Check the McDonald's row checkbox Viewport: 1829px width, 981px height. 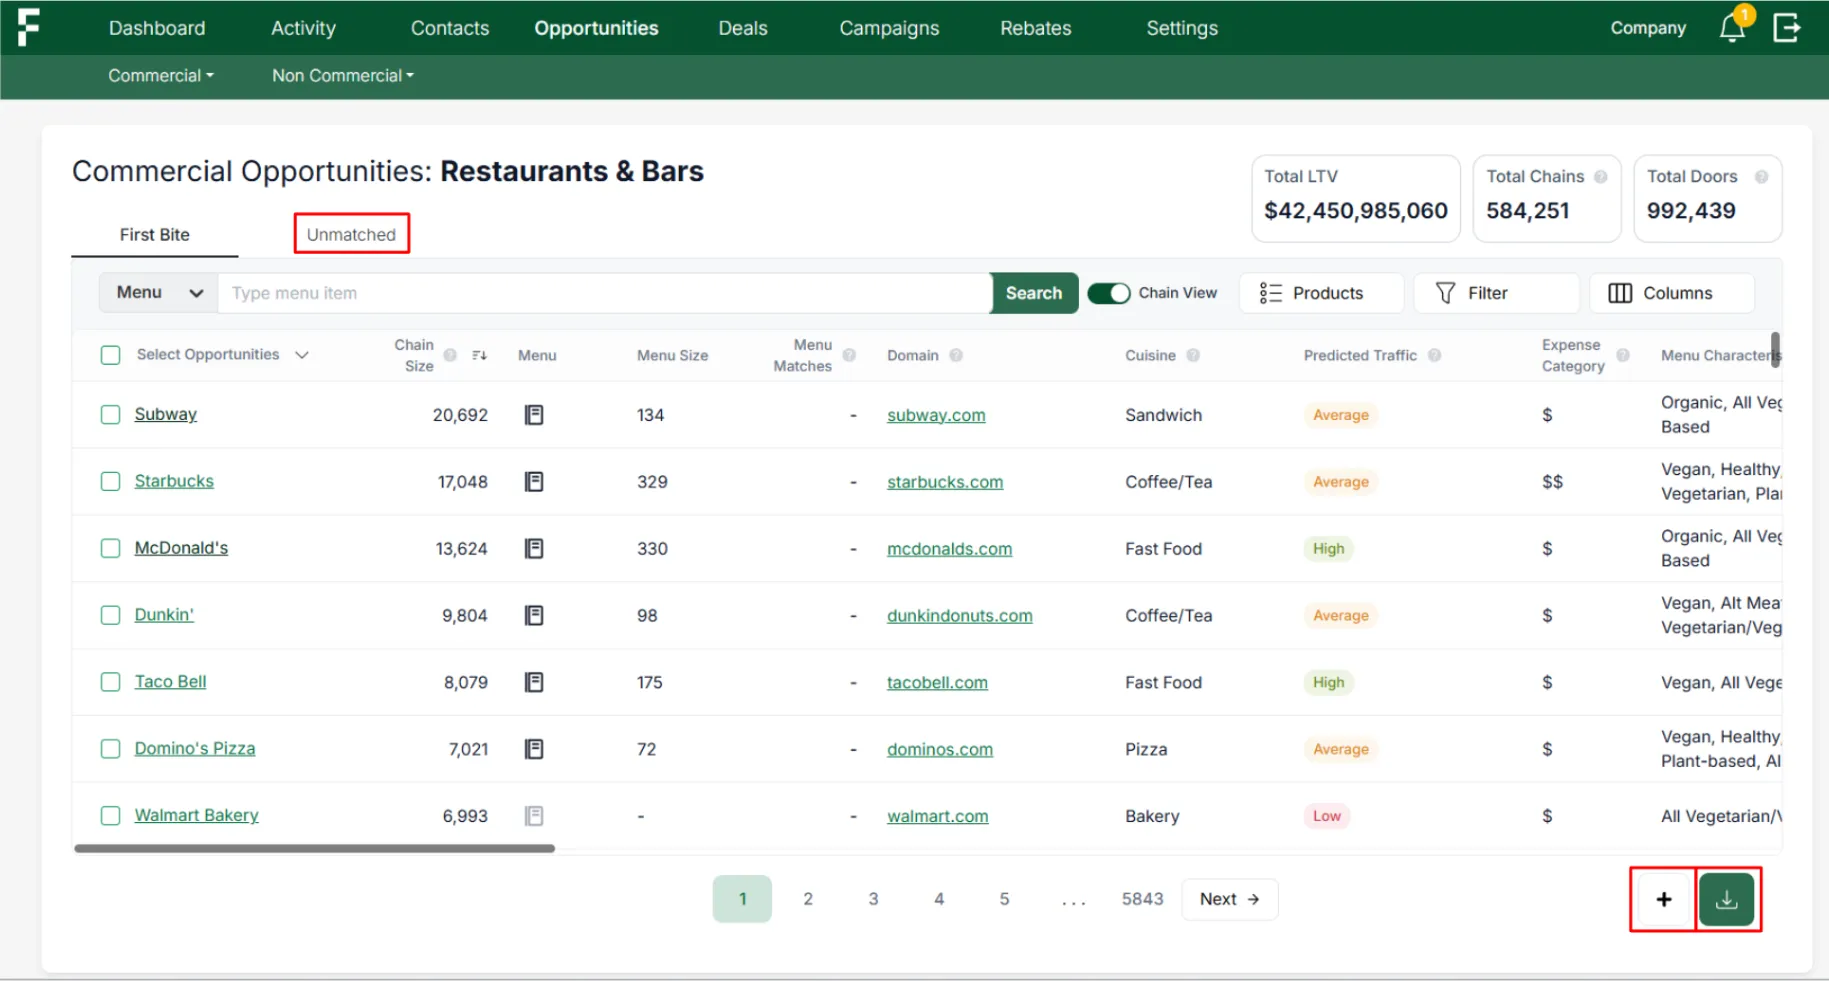(111, 548)
